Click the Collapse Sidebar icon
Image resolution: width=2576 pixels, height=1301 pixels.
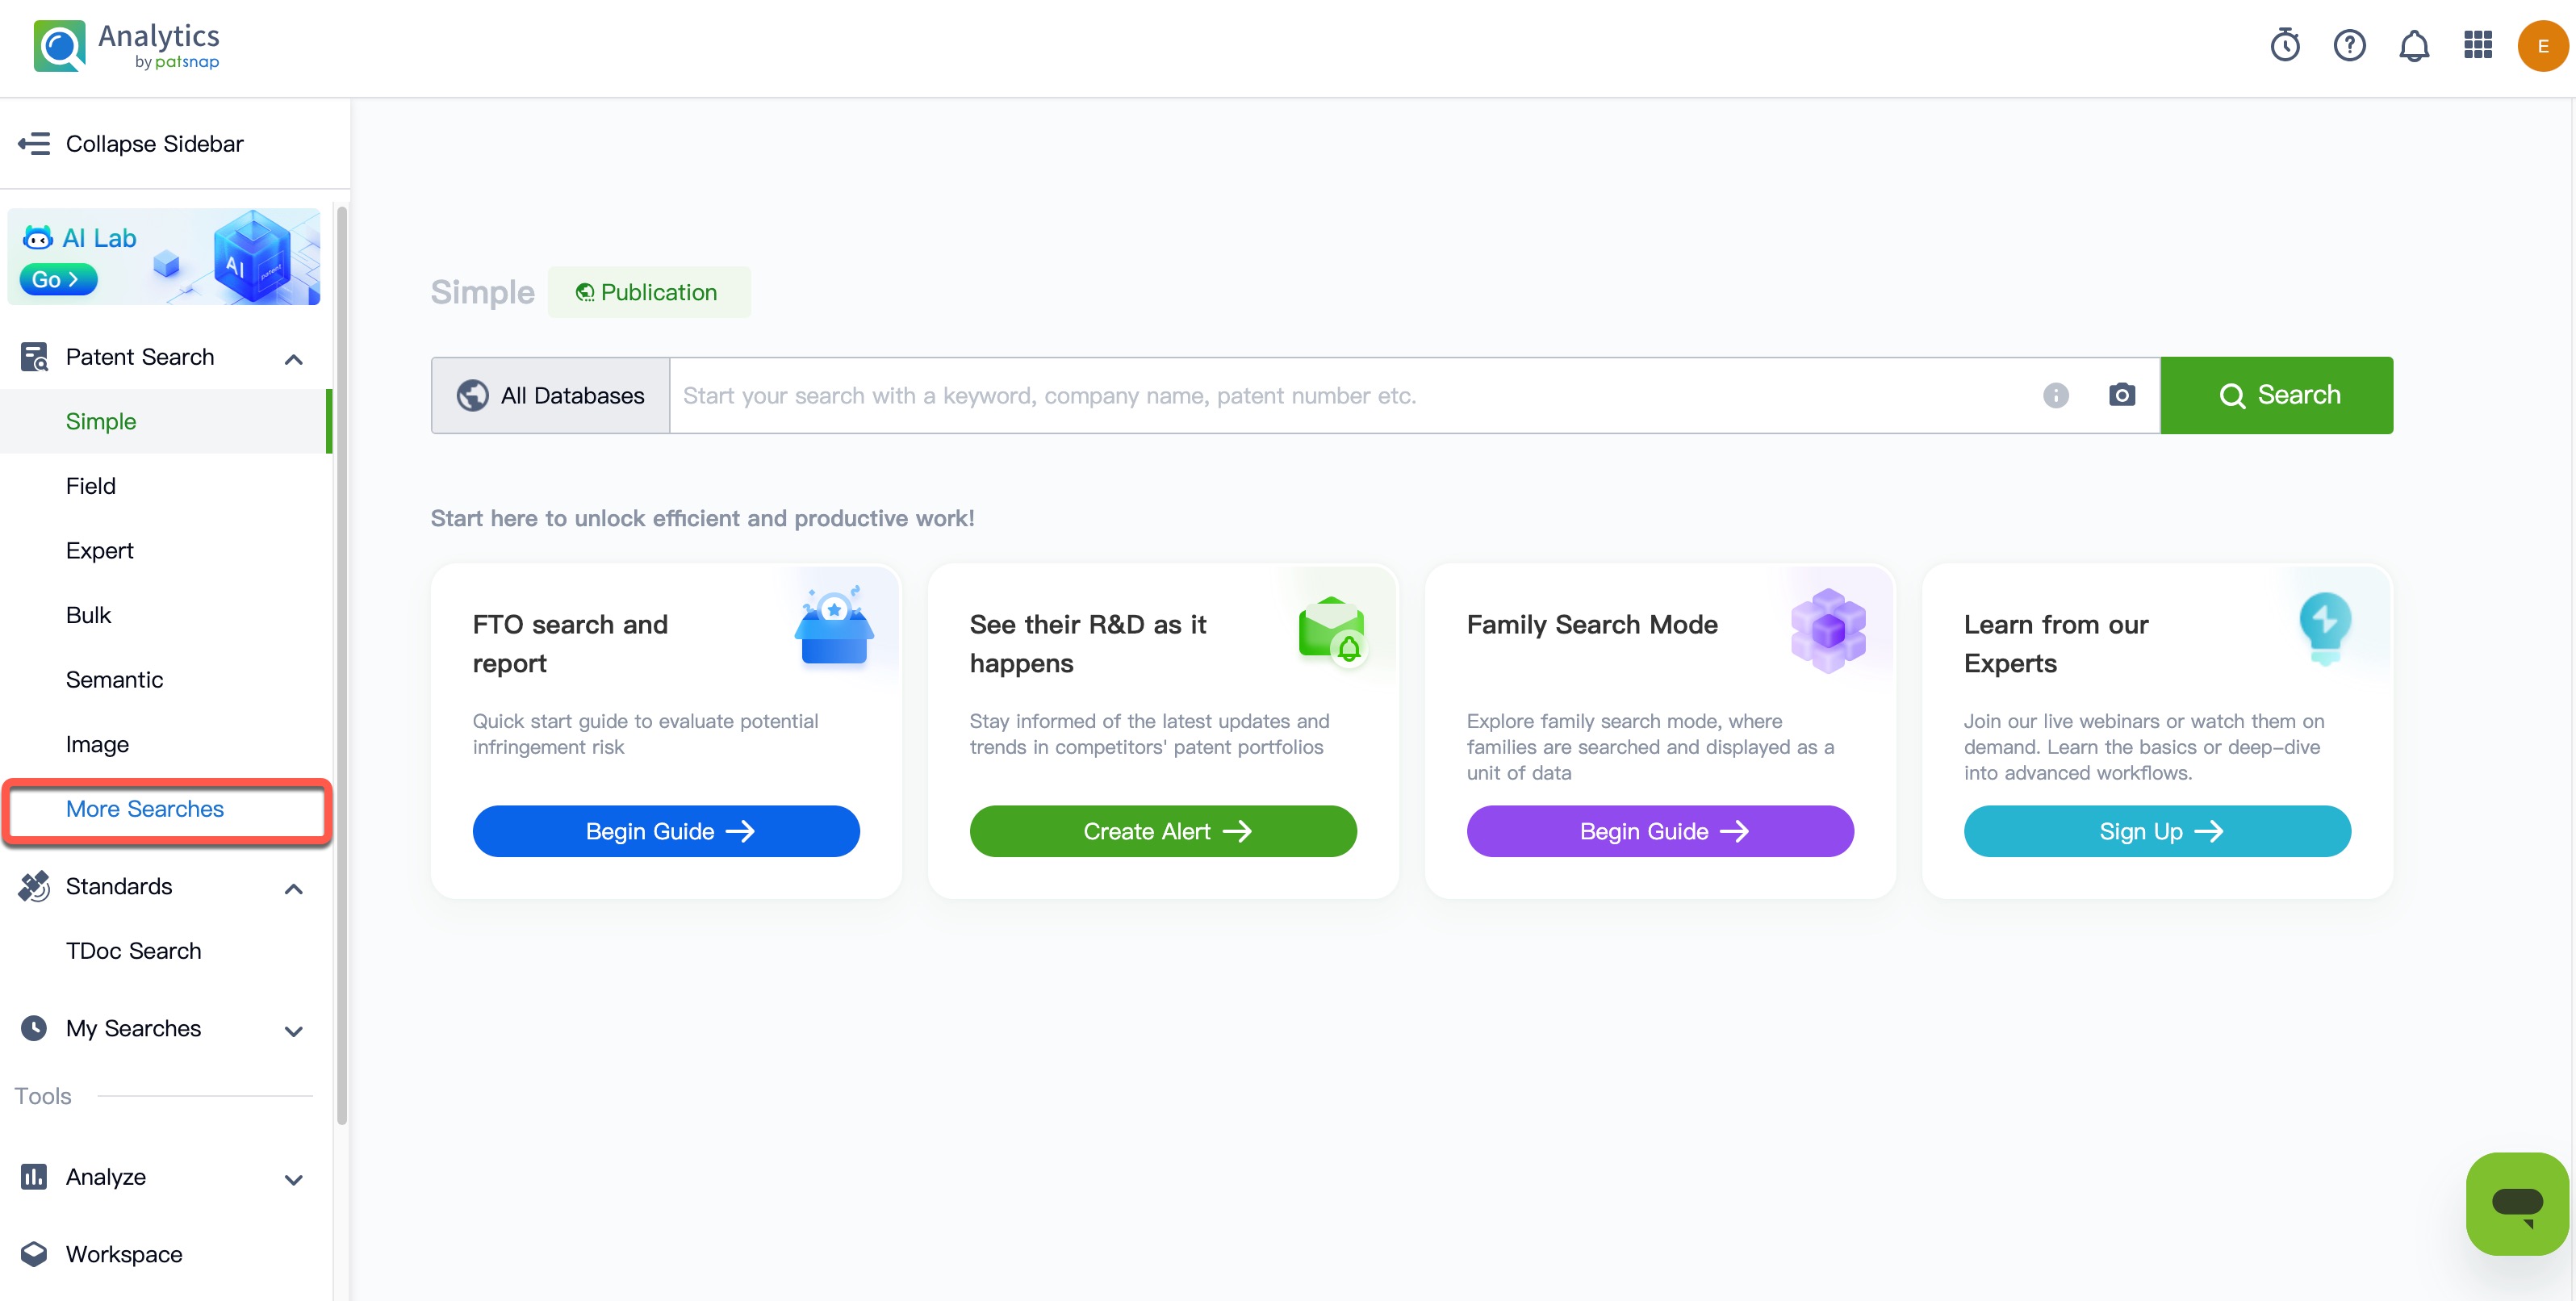tap(34, 144)
